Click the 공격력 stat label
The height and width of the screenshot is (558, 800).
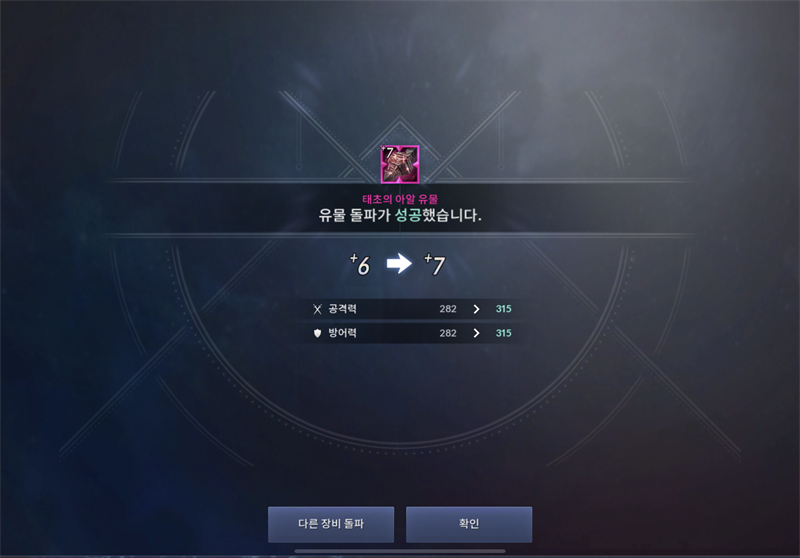(x=342, y=309)
